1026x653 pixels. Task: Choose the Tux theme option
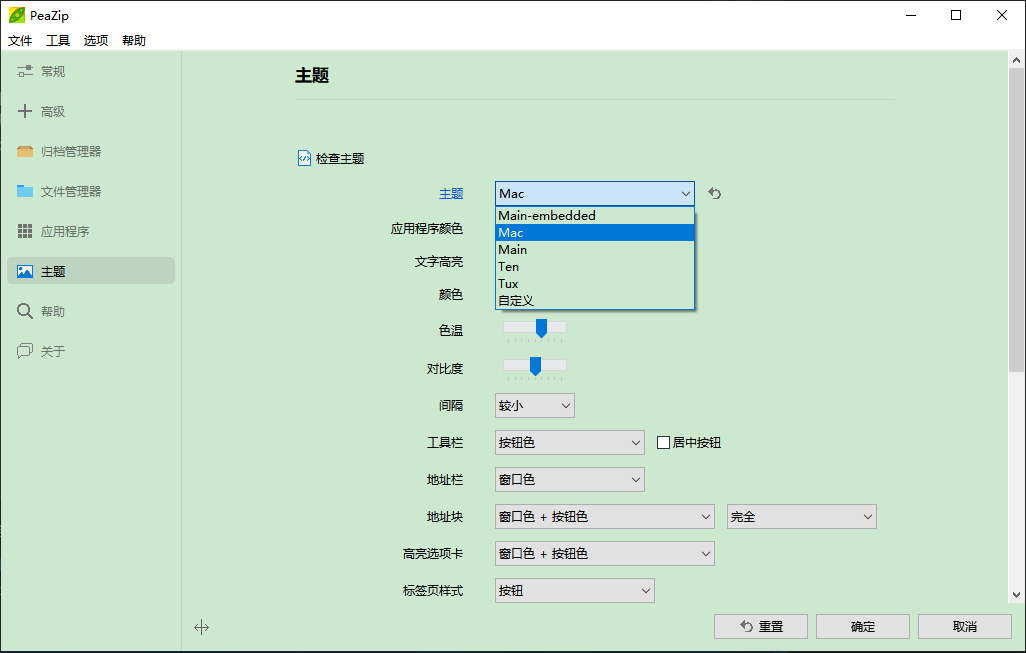(x=595, y=283)
